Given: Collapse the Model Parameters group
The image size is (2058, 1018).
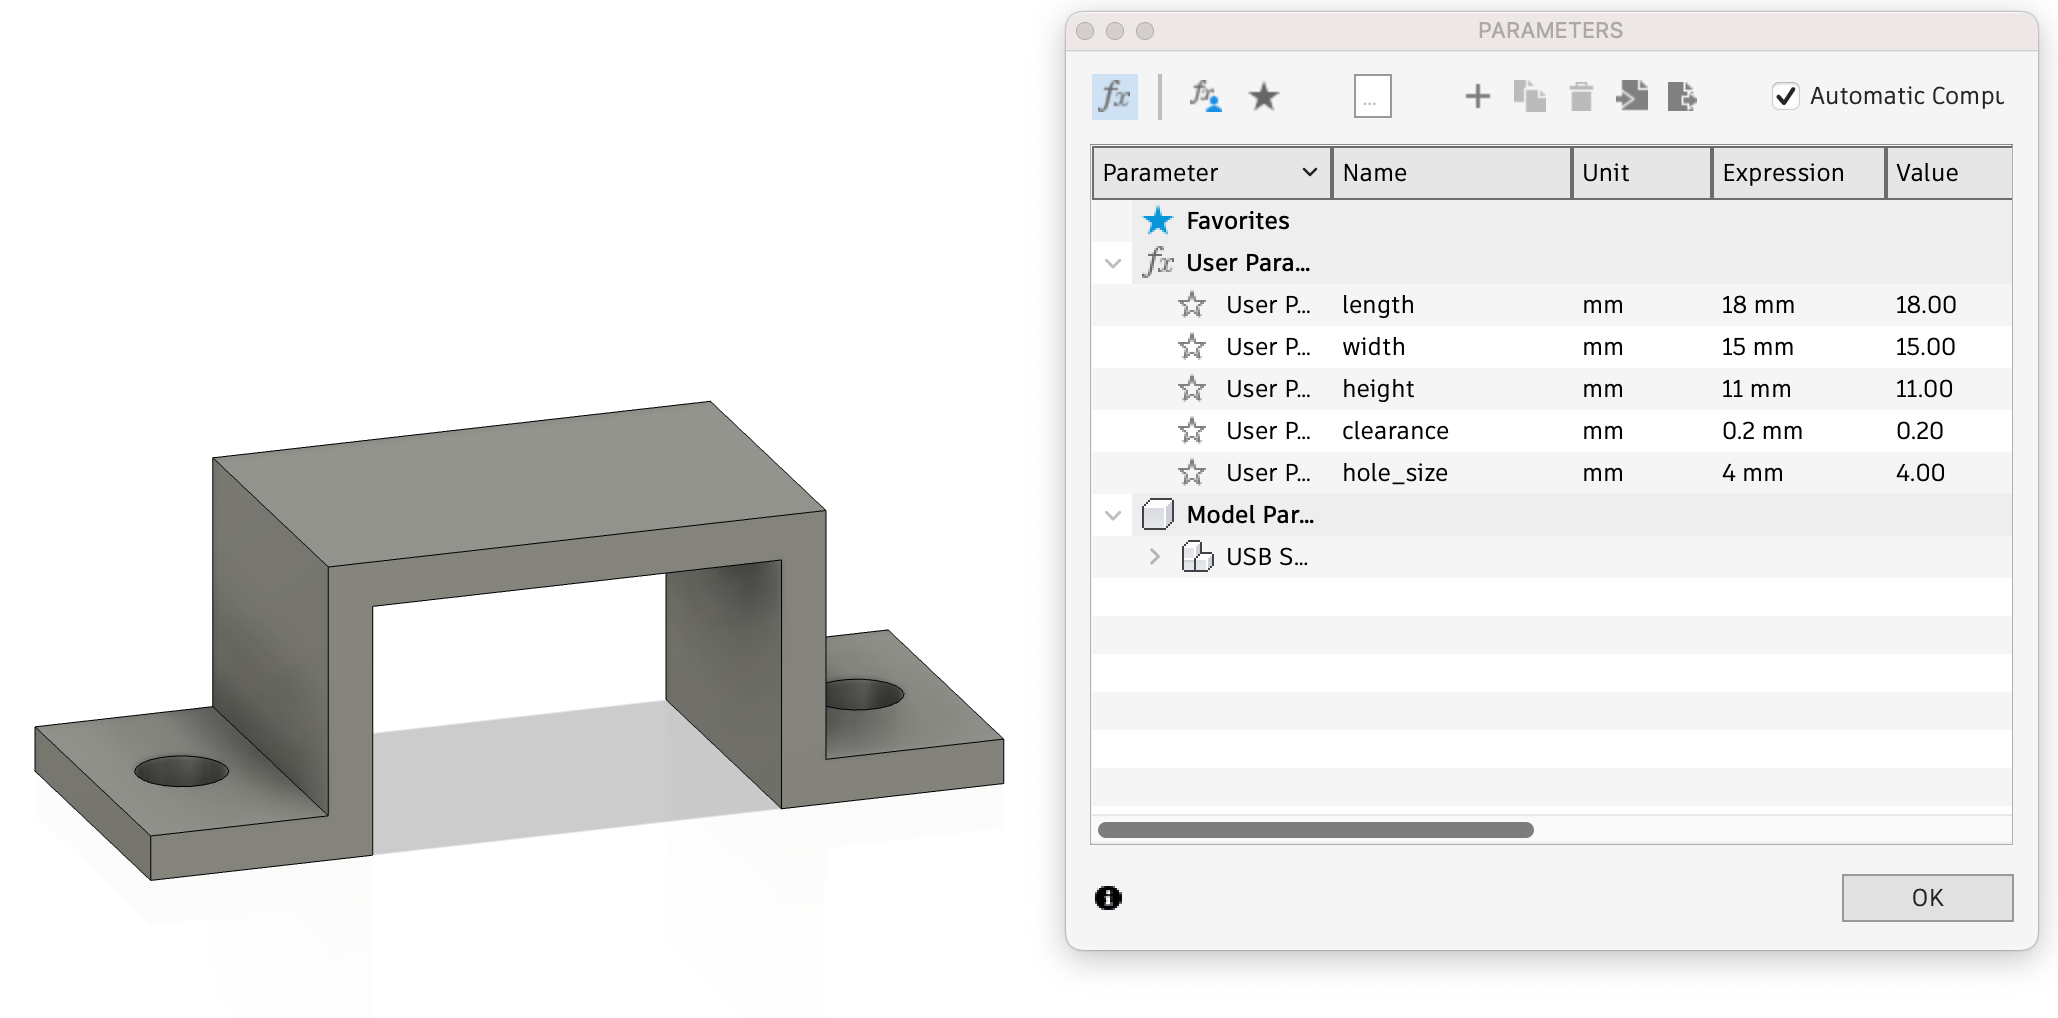Looking at the screenshot, I should pos(1113,516).
